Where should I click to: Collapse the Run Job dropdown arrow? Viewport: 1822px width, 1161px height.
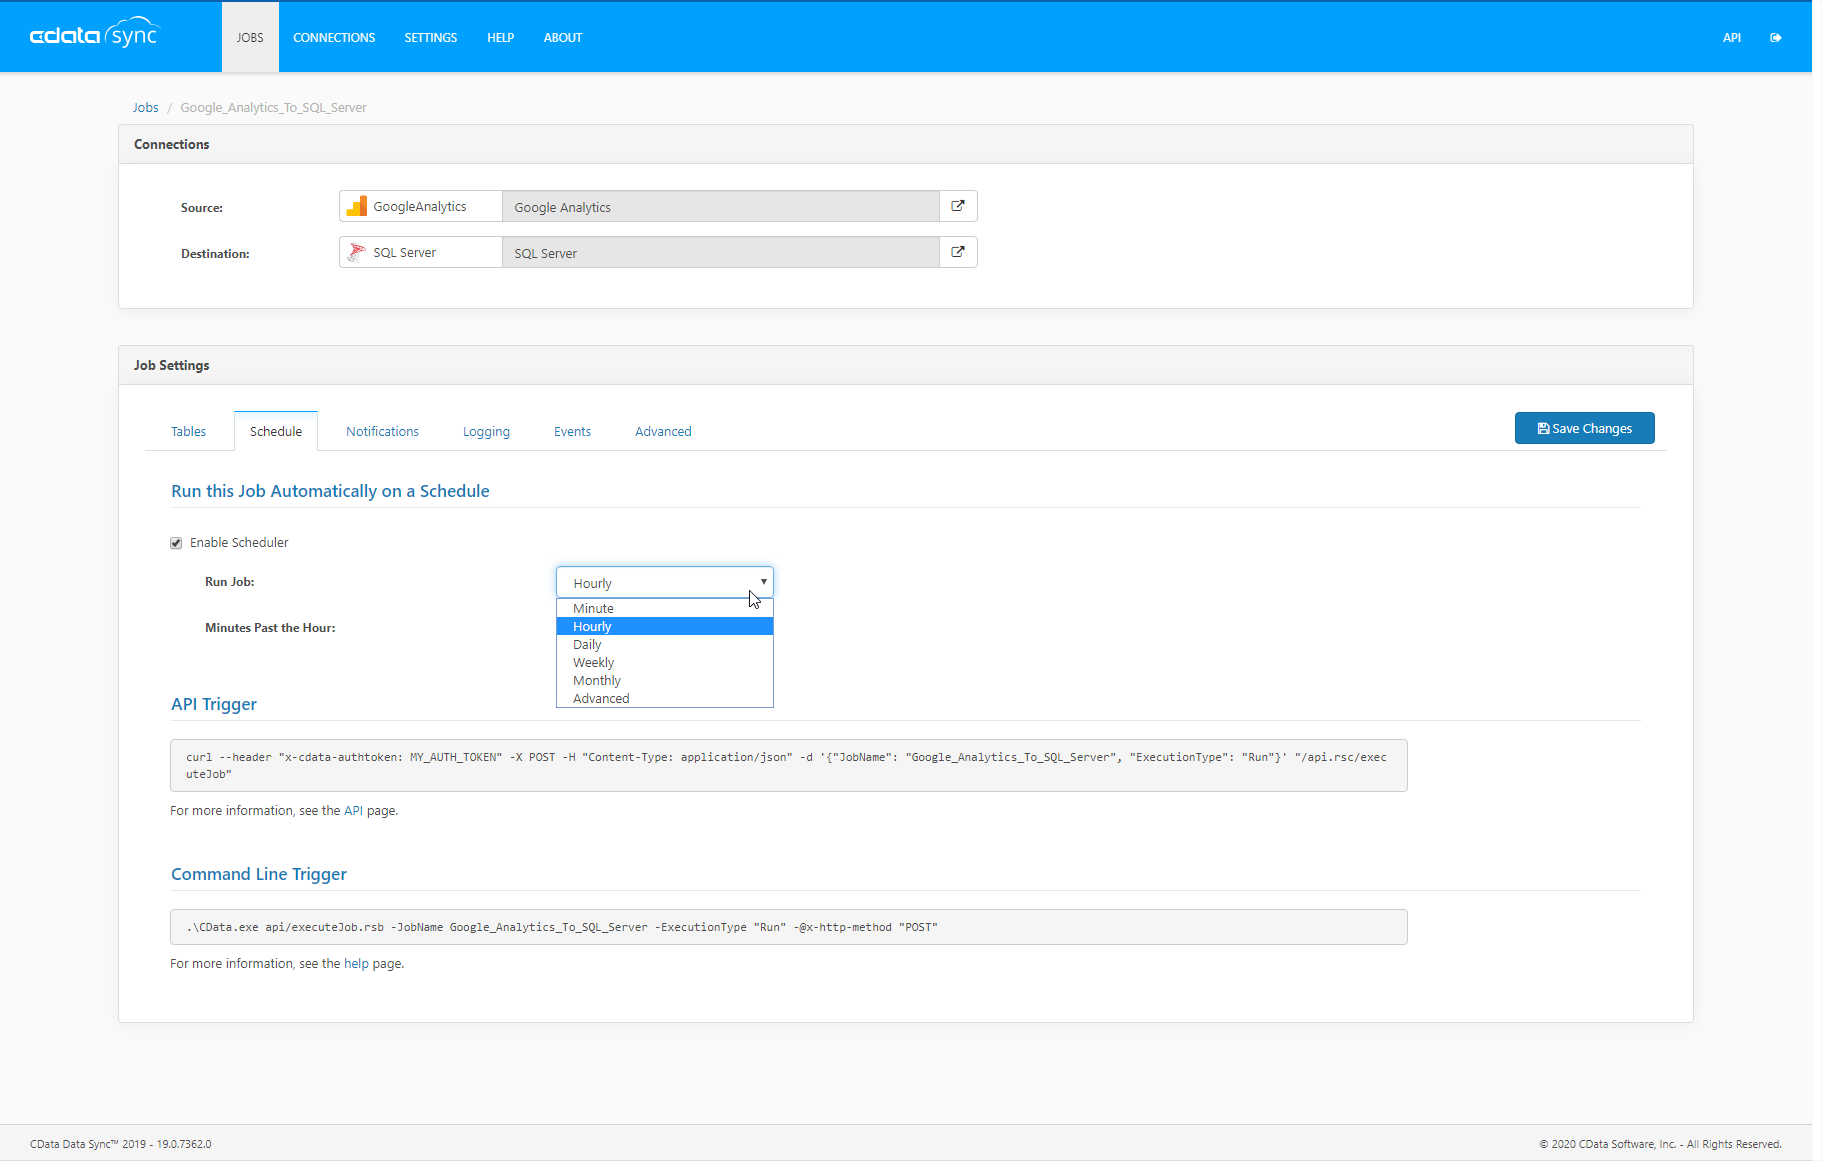pos(763,582)
